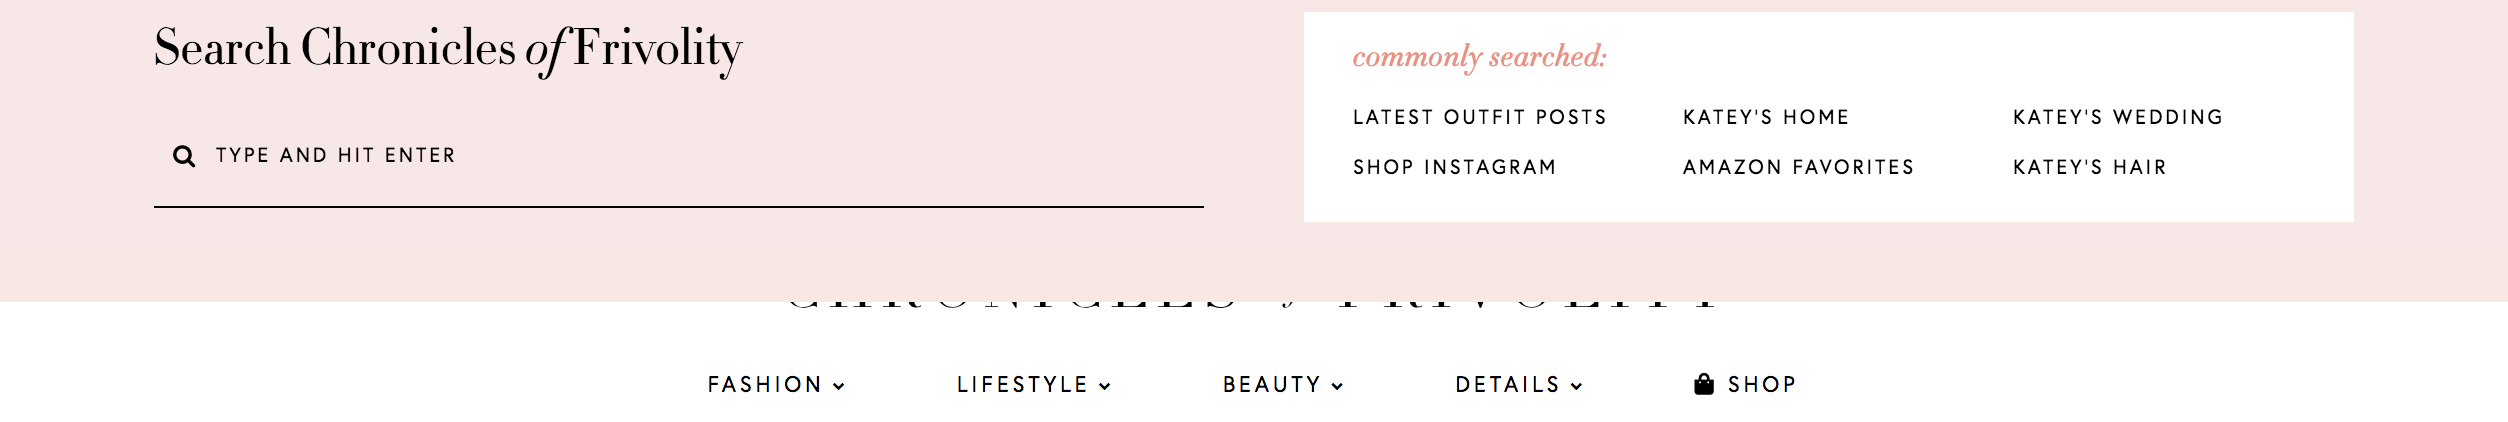Focus the Type and Hit Enter search field

click(678, 156)
